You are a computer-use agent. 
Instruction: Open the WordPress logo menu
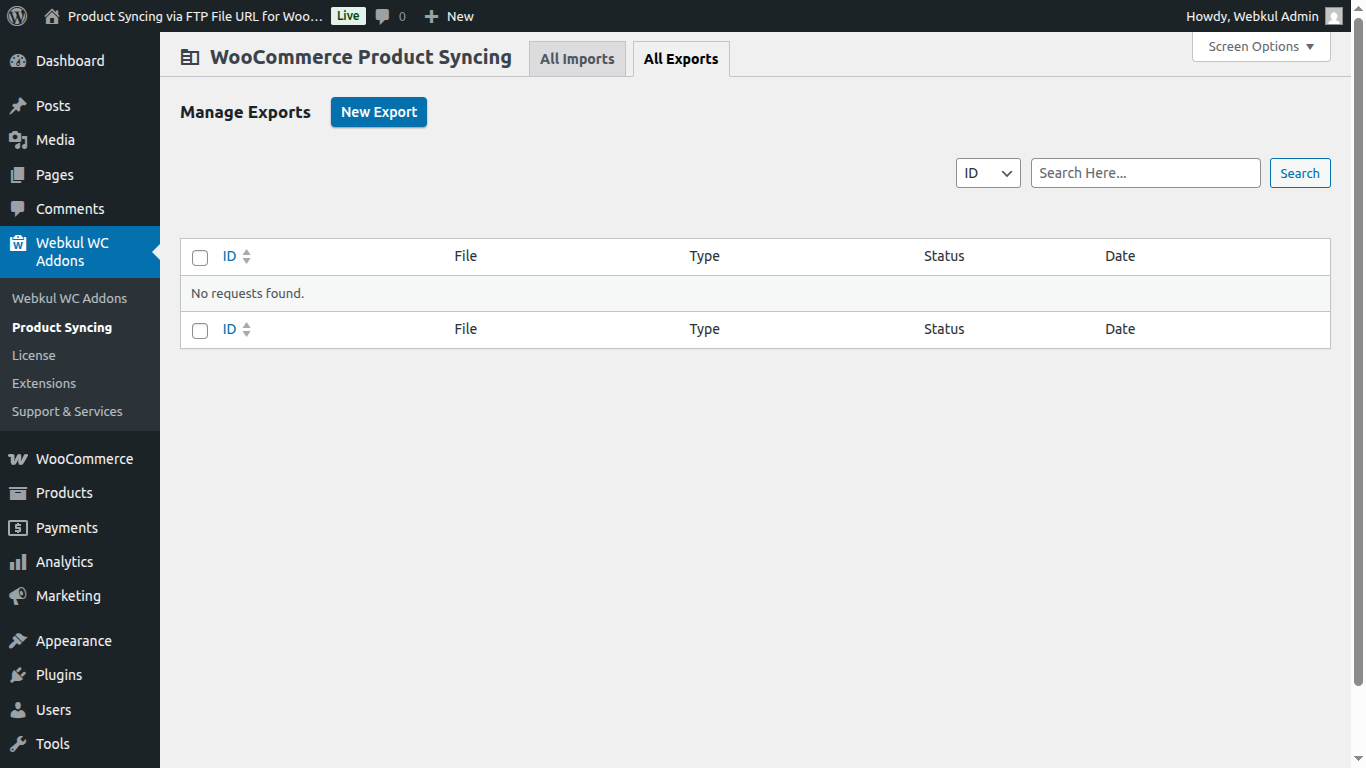tap(15, 15)
